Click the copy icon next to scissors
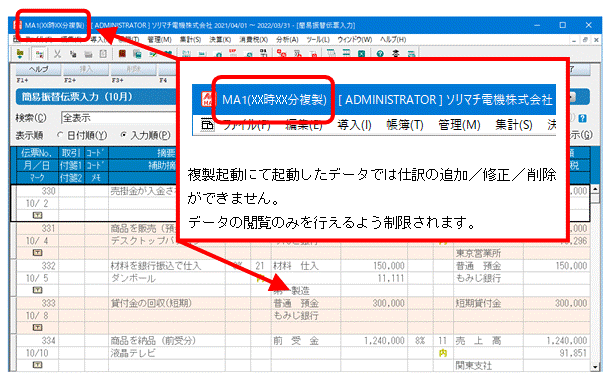The height and width of the screenshot is (373, 604). click(x=73, y=54)
